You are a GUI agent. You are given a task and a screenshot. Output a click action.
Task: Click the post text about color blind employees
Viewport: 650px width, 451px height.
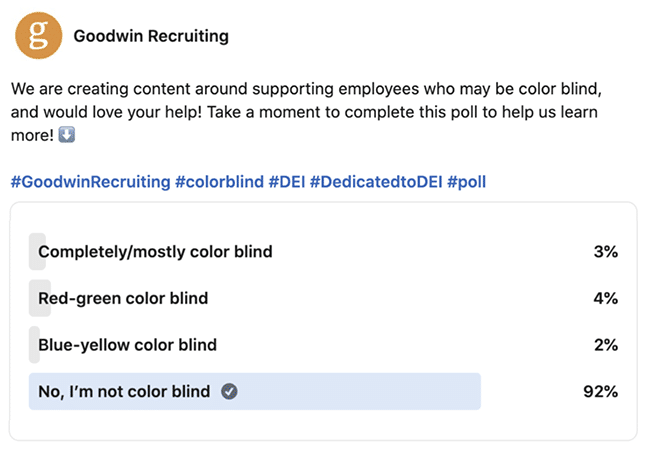pyautogui.click(x=306, y=112)
